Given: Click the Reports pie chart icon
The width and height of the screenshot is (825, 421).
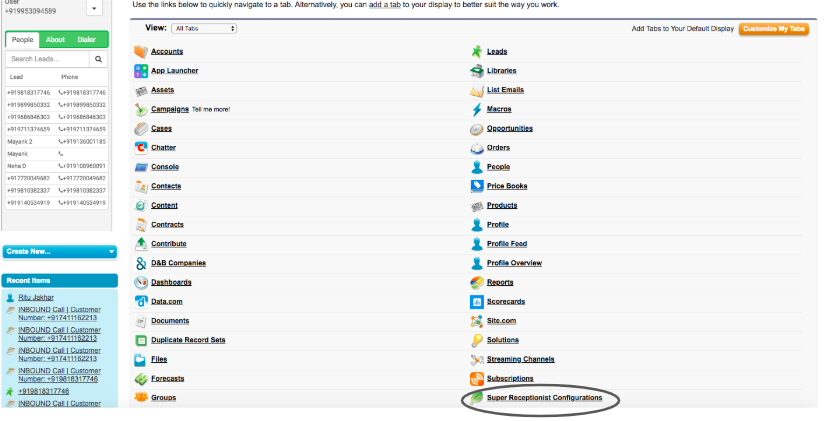Looking at the screenshot, I should [x=477, y=283].
